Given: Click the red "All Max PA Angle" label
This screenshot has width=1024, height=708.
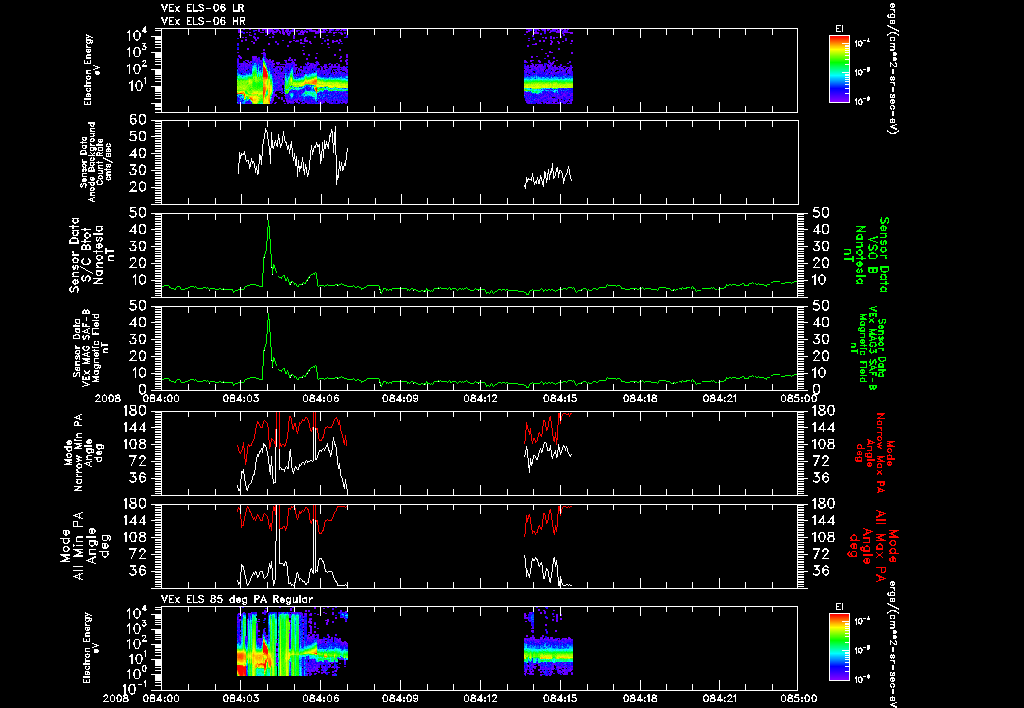Looking at the screenshot, I should [x=872, y=545].
